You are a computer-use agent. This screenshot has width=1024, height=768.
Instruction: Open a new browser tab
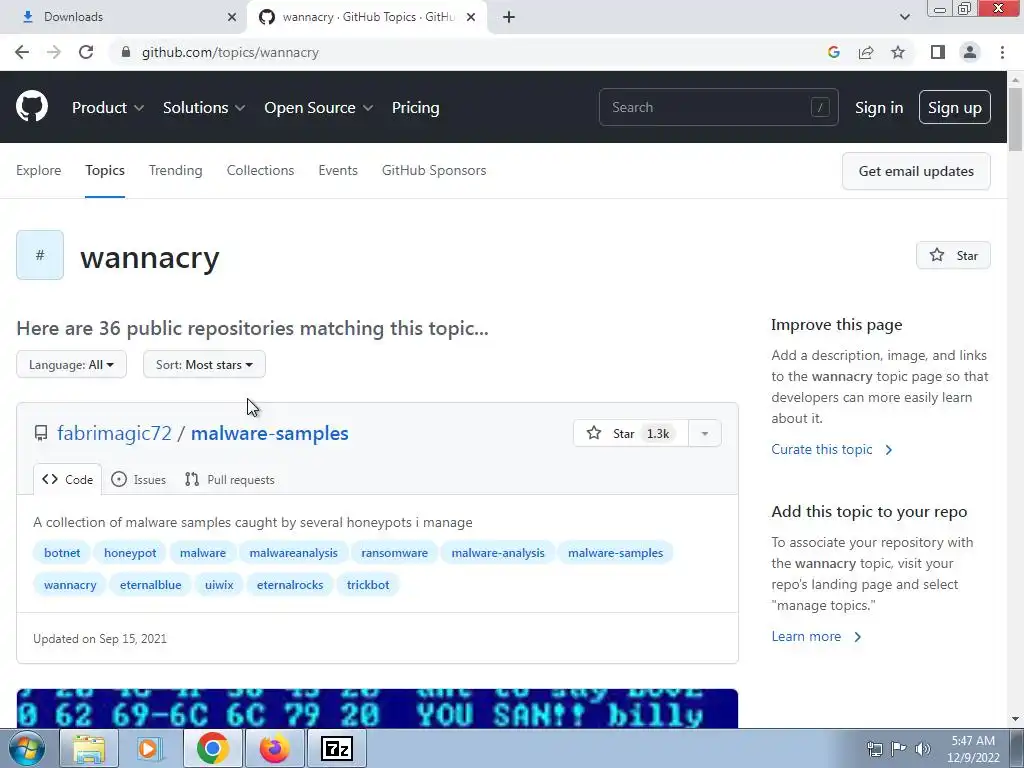coord(509,17)
